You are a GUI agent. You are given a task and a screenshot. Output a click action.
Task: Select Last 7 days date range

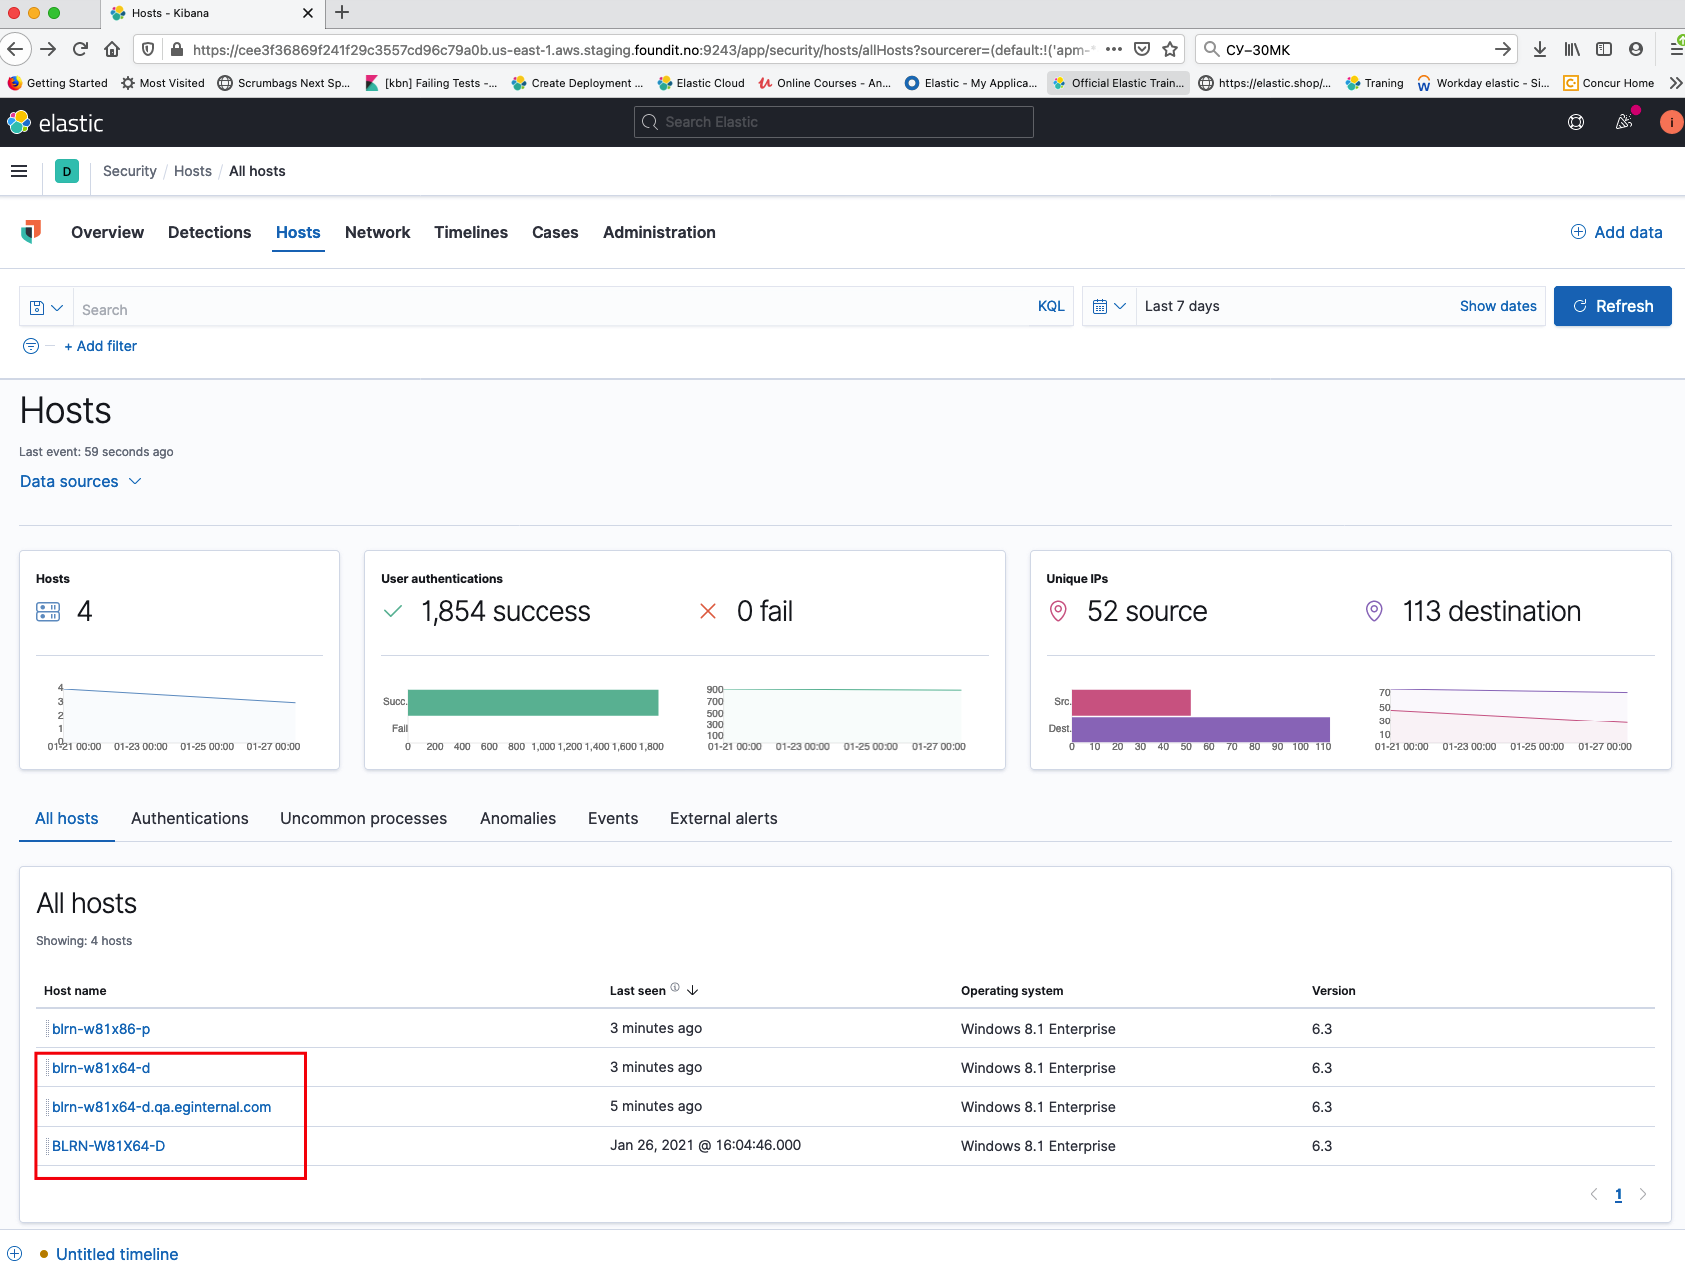[x=1182, y=306]
